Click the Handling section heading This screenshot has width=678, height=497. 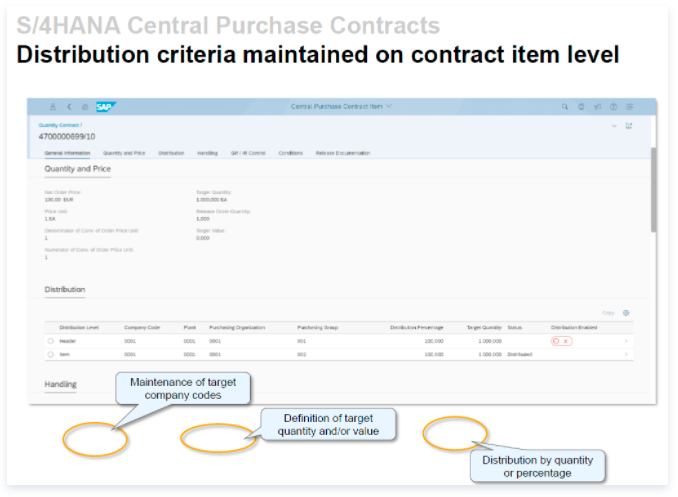[x=61, y=384]
